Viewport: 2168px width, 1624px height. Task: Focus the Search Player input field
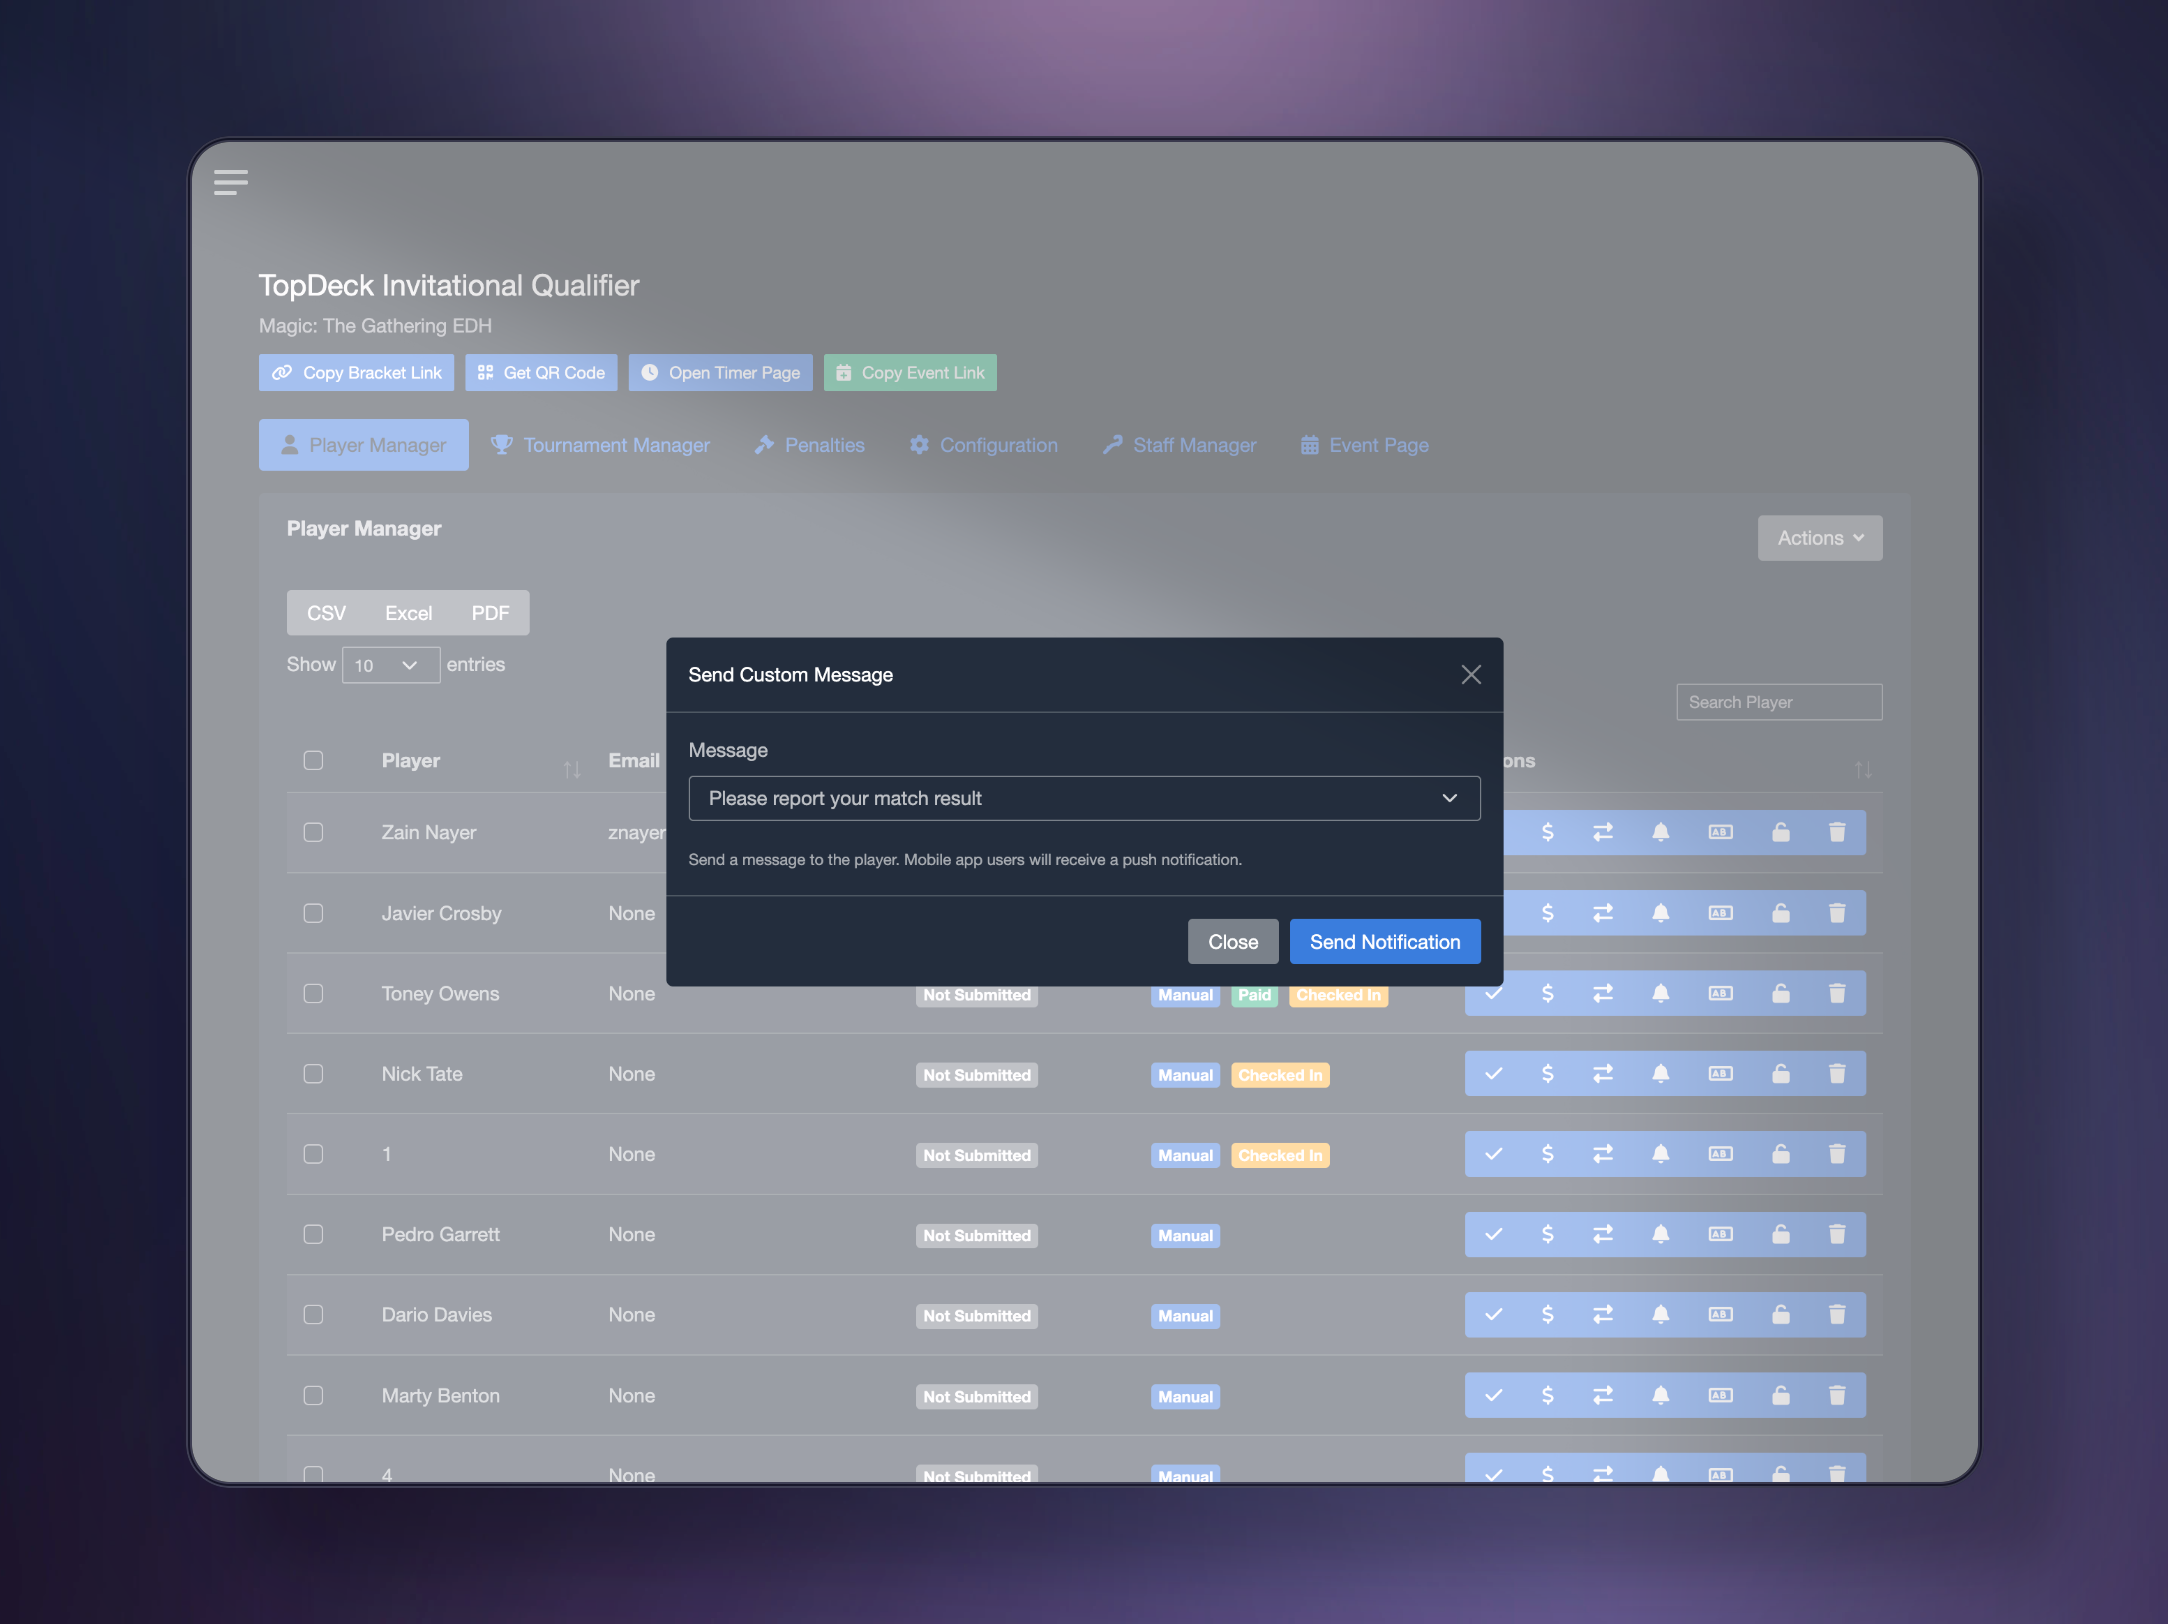point(1779,702)
